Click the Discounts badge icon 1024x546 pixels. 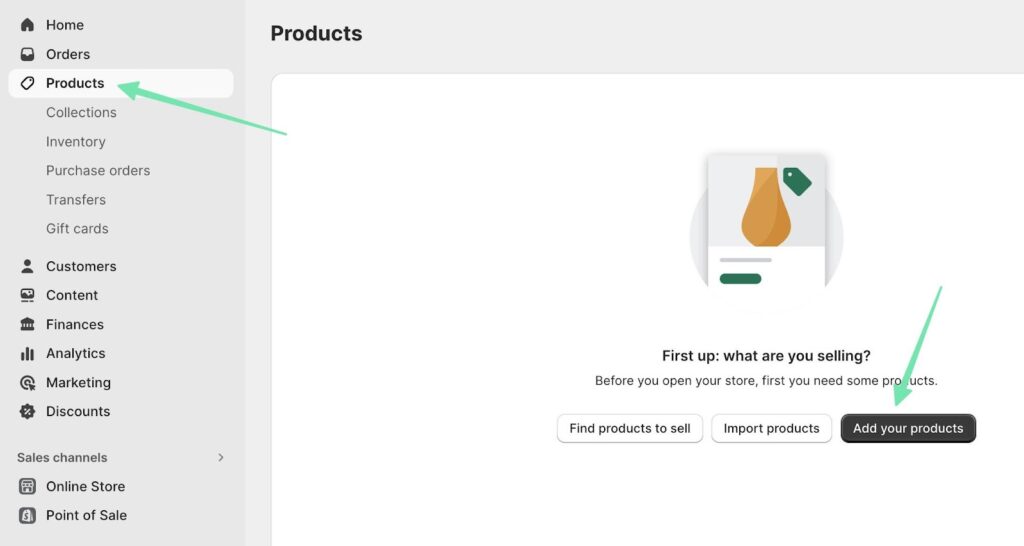(x=27, y=411)
